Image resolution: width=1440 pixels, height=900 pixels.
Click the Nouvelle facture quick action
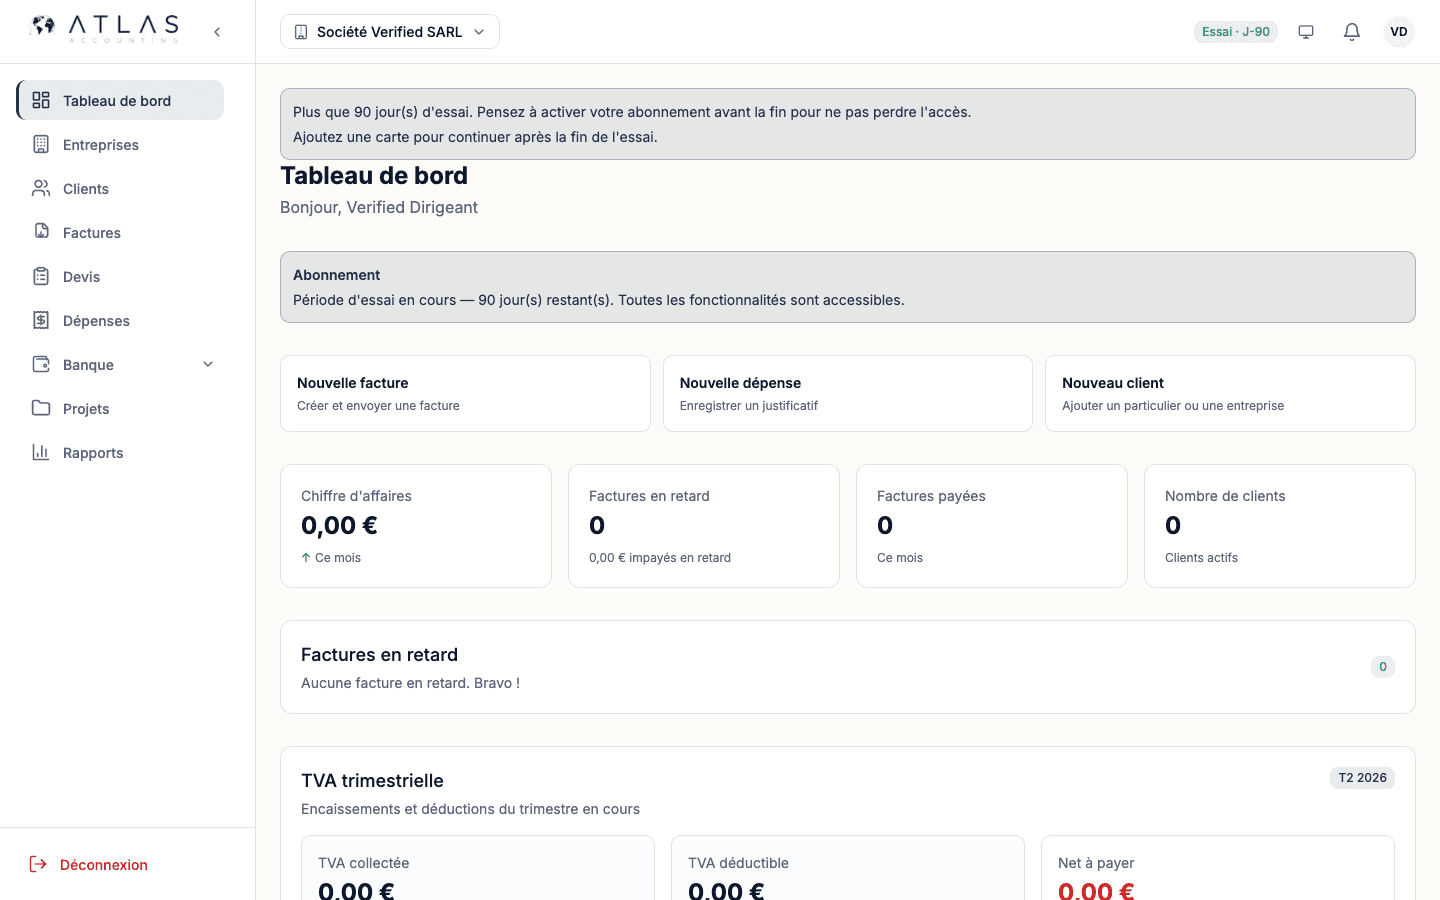(x=465, y=393)
